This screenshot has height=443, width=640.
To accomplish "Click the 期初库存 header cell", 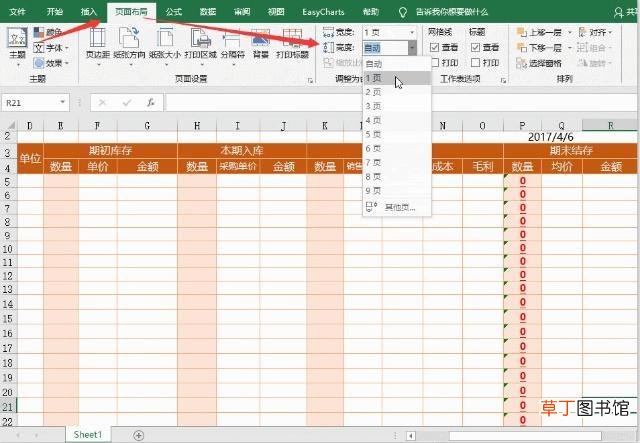I will (x=110, y=151).
